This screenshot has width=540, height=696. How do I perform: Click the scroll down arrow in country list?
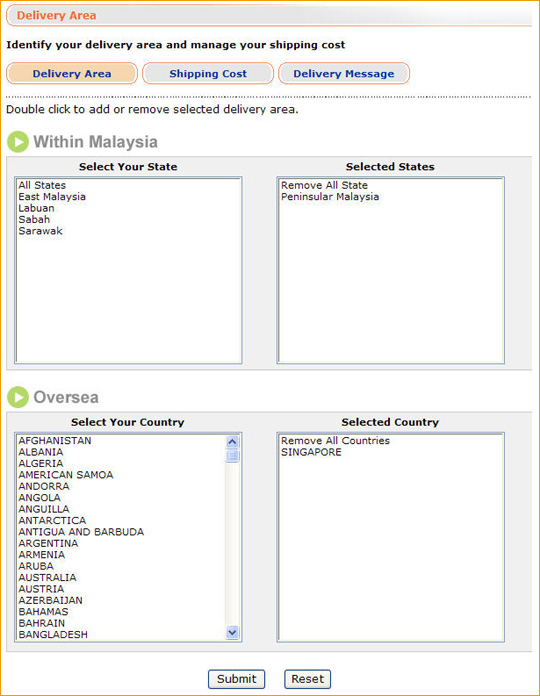point(232,633)
